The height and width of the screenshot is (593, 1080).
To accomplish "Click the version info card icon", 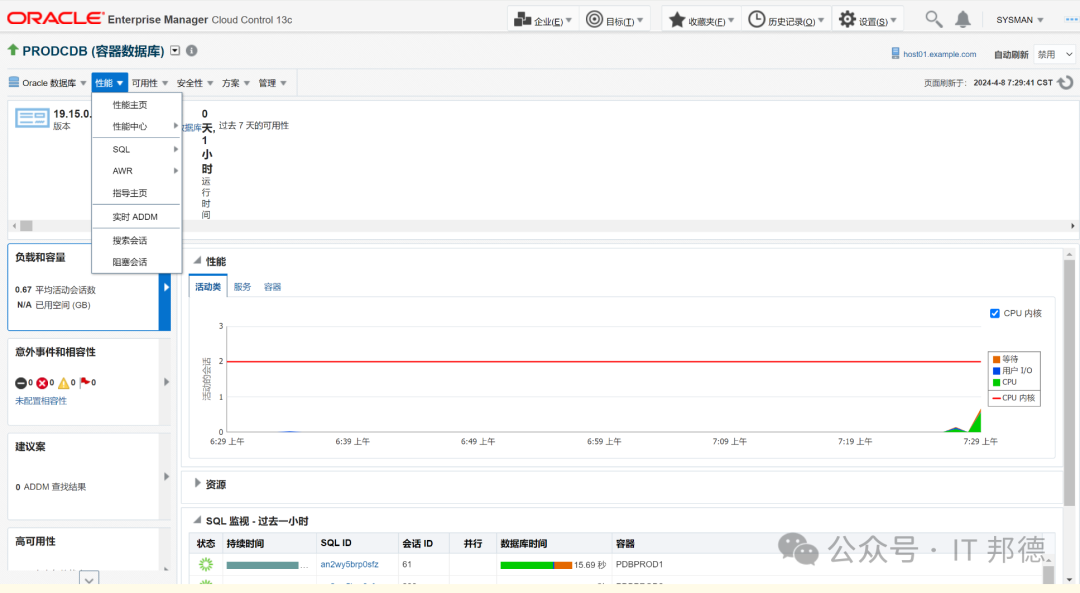I will point(32,118).
